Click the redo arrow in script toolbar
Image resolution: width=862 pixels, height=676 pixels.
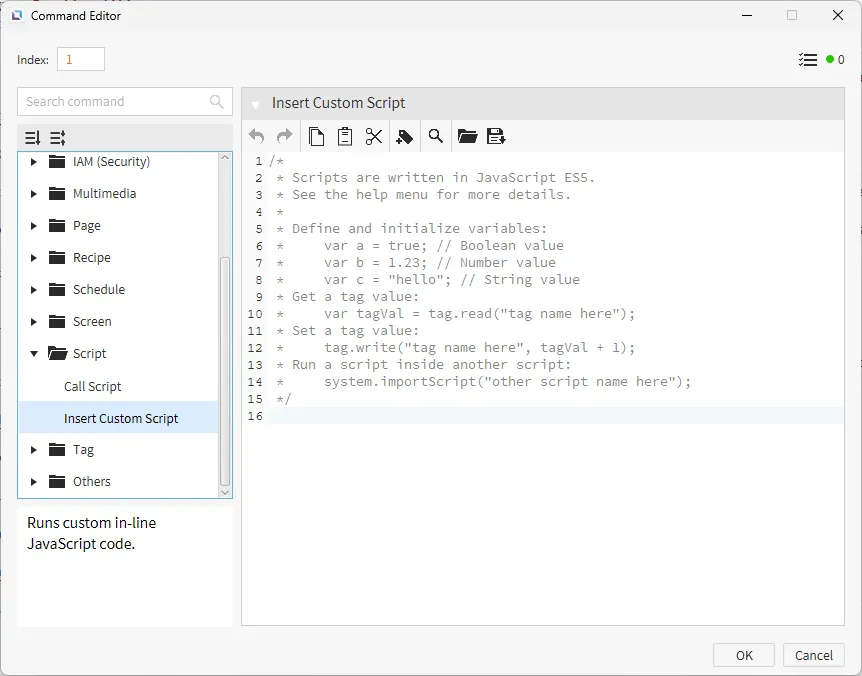point(285,137)
